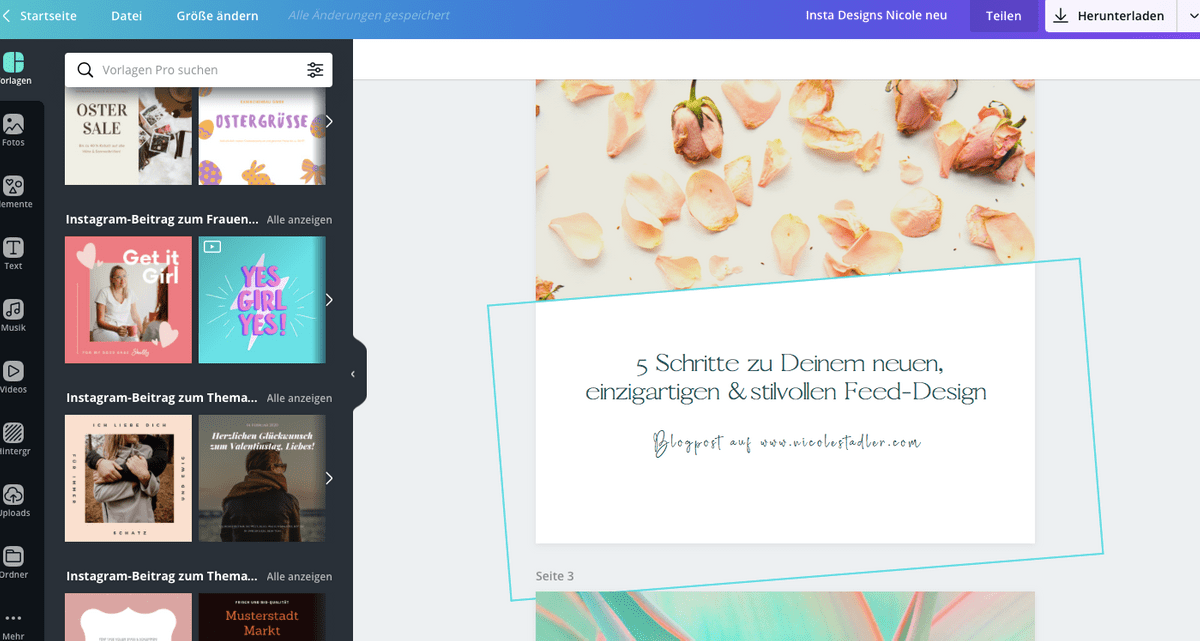
Task: Open template search filter options
Action: [315, 70]
